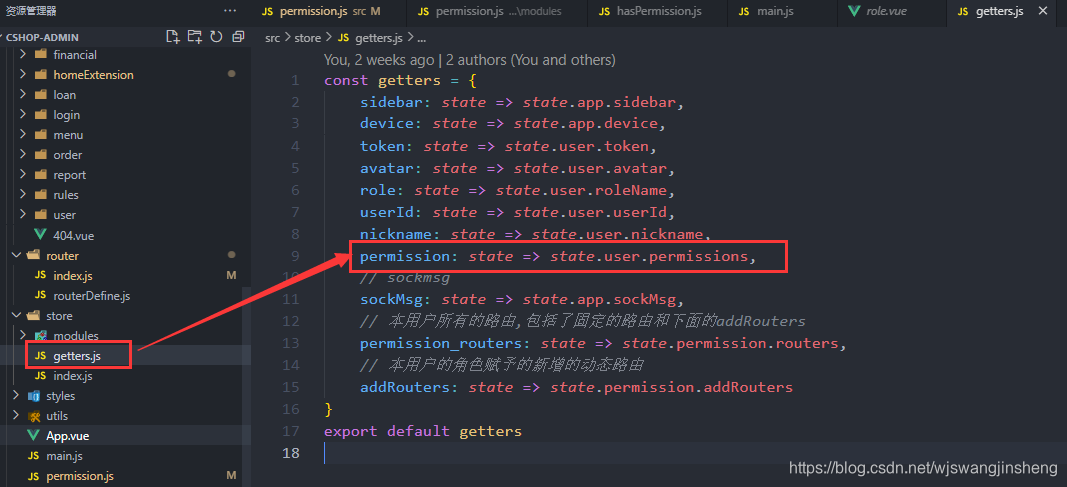Click the 'const getters = {' line
Viewport: 1067px width, 487px height.
tap(400, 80)
